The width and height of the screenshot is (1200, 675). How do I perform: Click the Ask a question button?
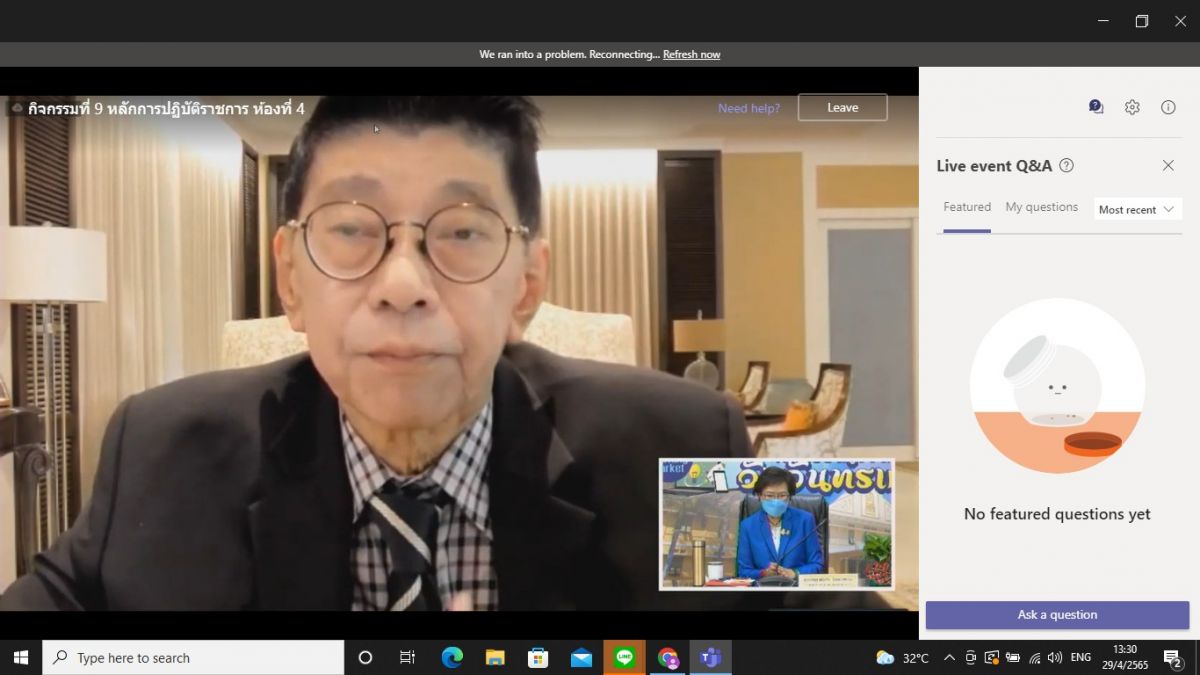pyautogui.click(x=1057, y=615)
